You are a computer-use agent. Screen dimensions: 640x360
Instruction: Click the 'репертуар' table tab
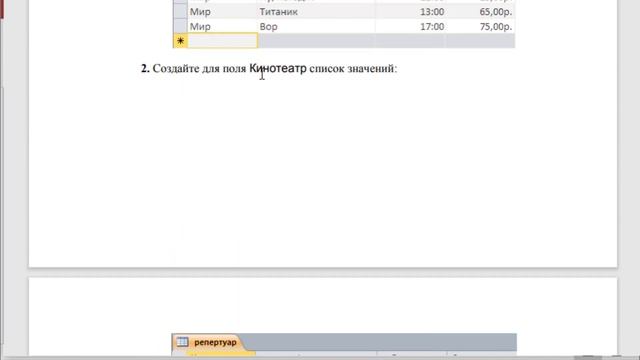click(207, 342)
